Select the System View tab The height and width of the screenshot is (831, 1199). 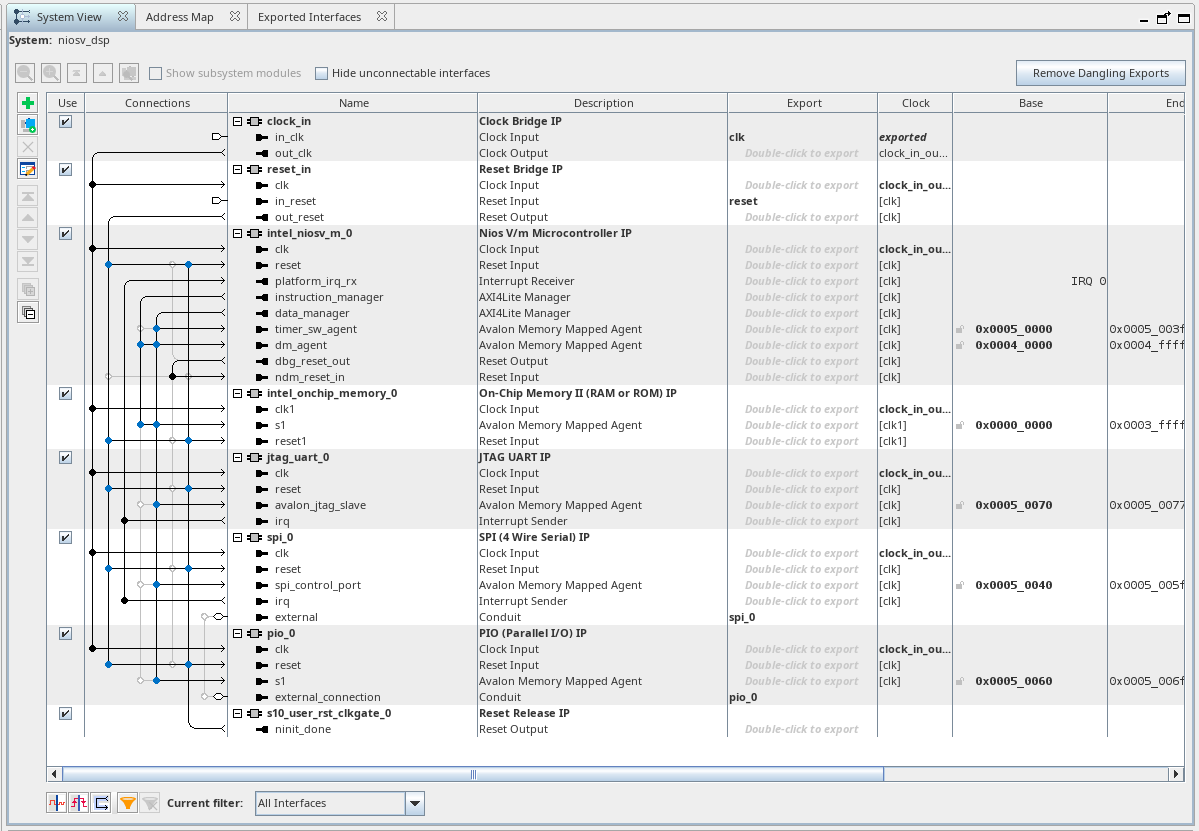tap(69, 17)
